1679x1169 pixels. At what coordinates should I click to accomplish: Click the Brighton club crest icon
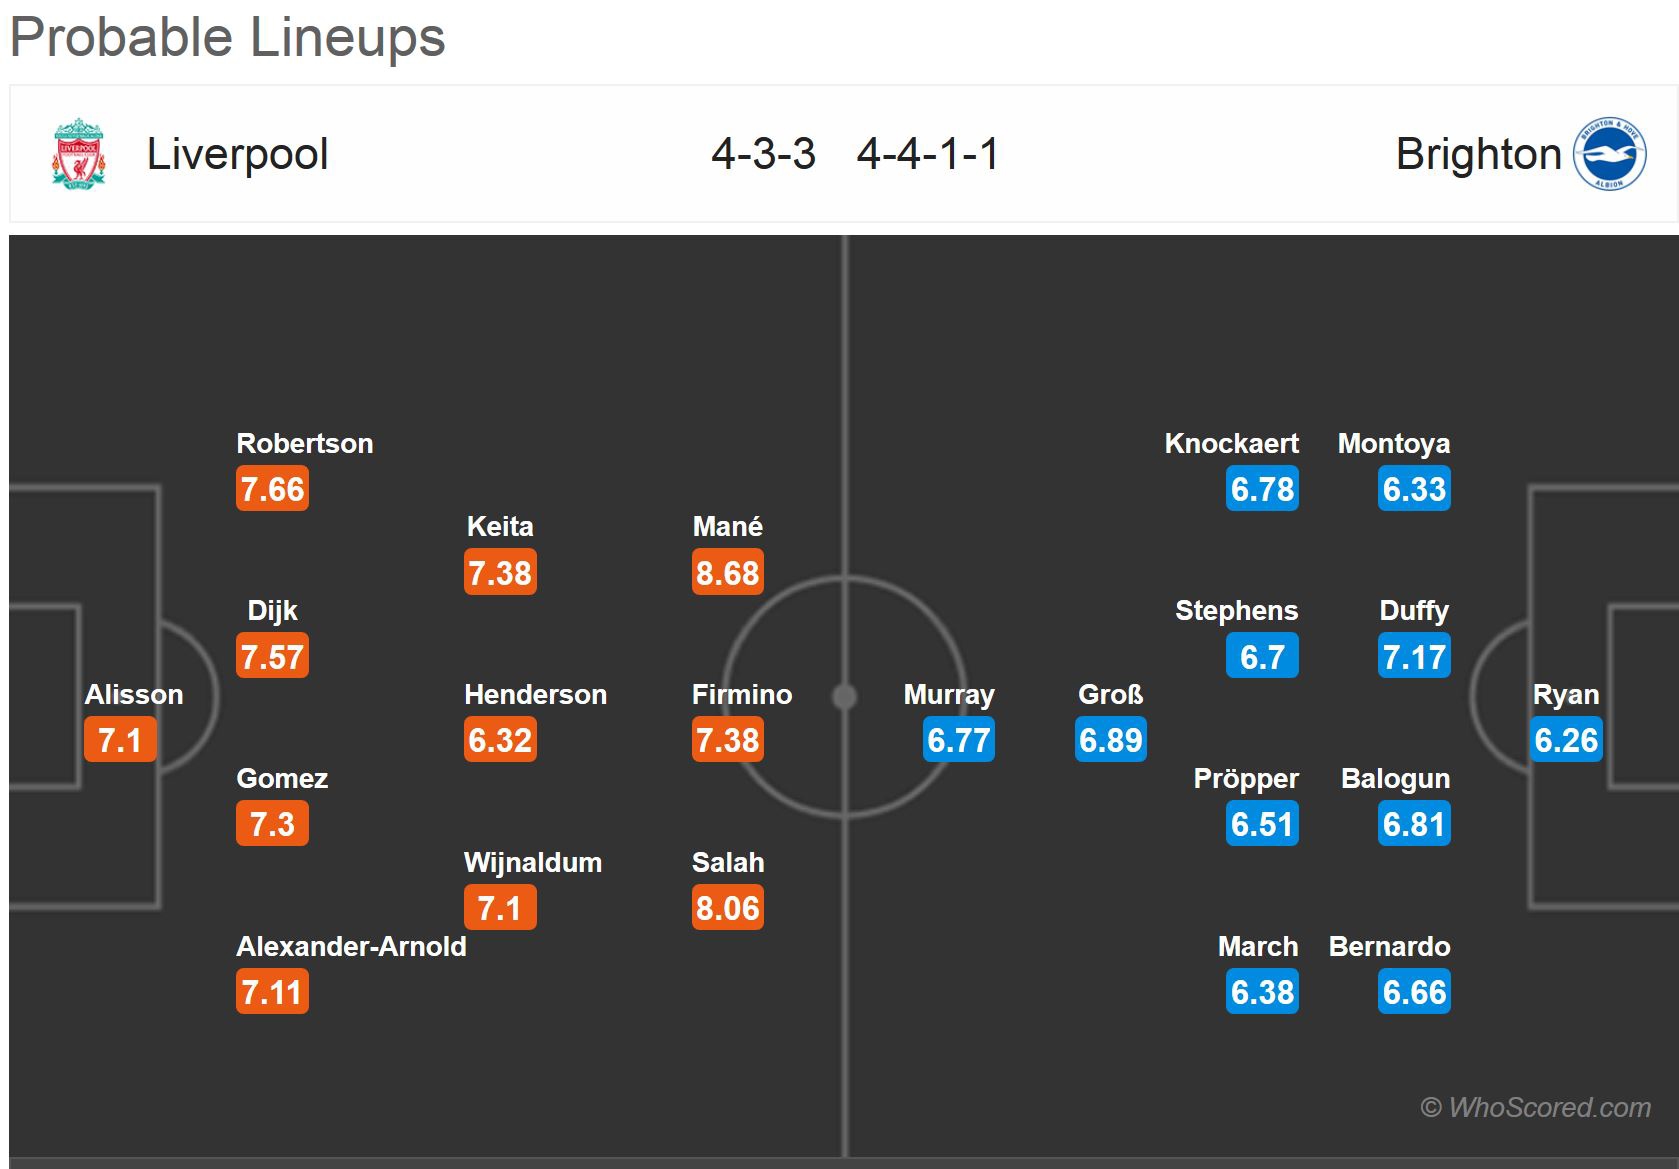click(1609, 154)
